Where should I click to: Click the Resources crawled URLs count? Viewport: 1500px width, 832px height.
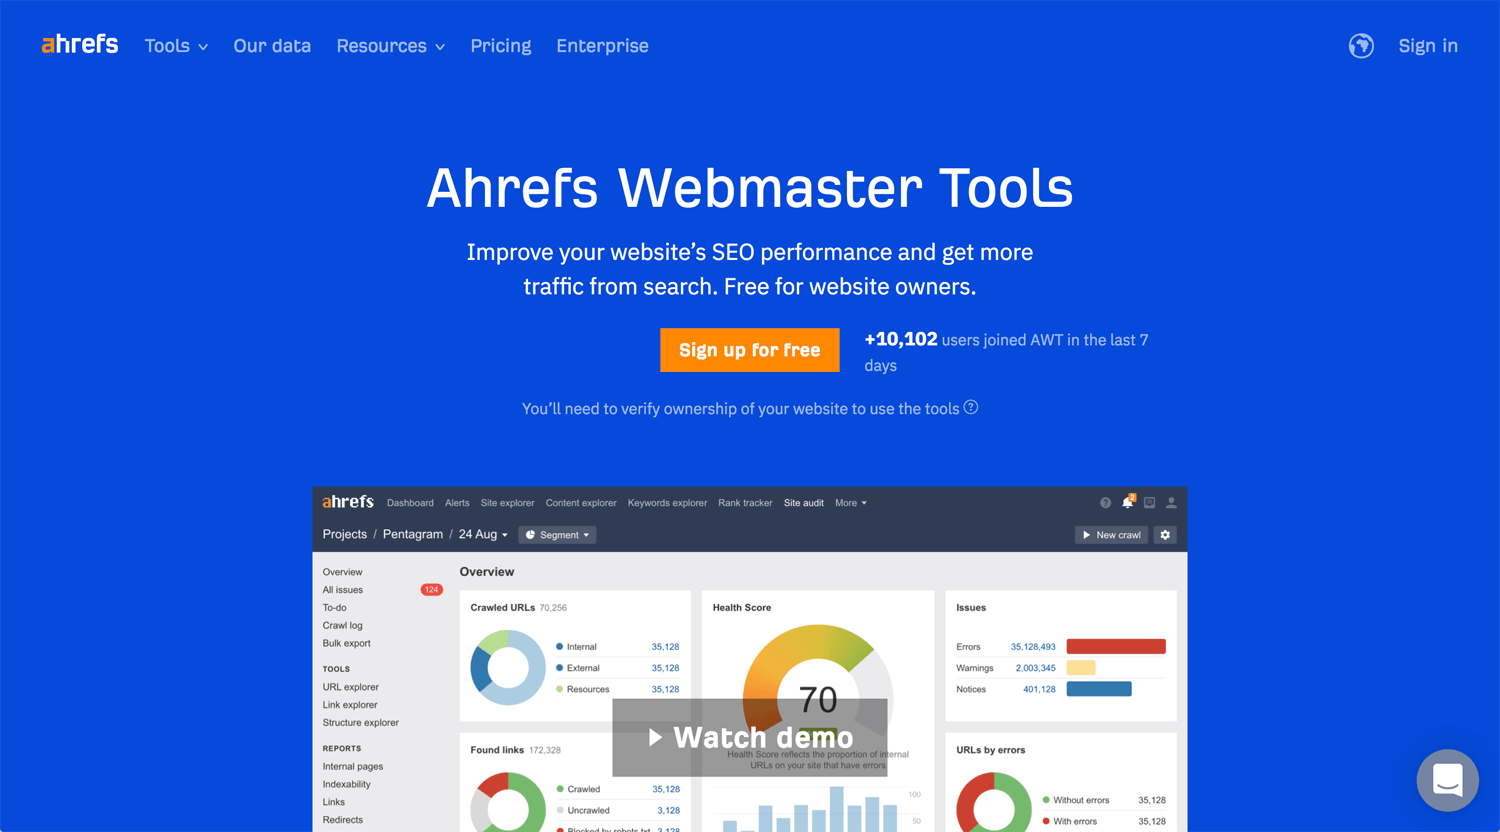coord(665,689)
